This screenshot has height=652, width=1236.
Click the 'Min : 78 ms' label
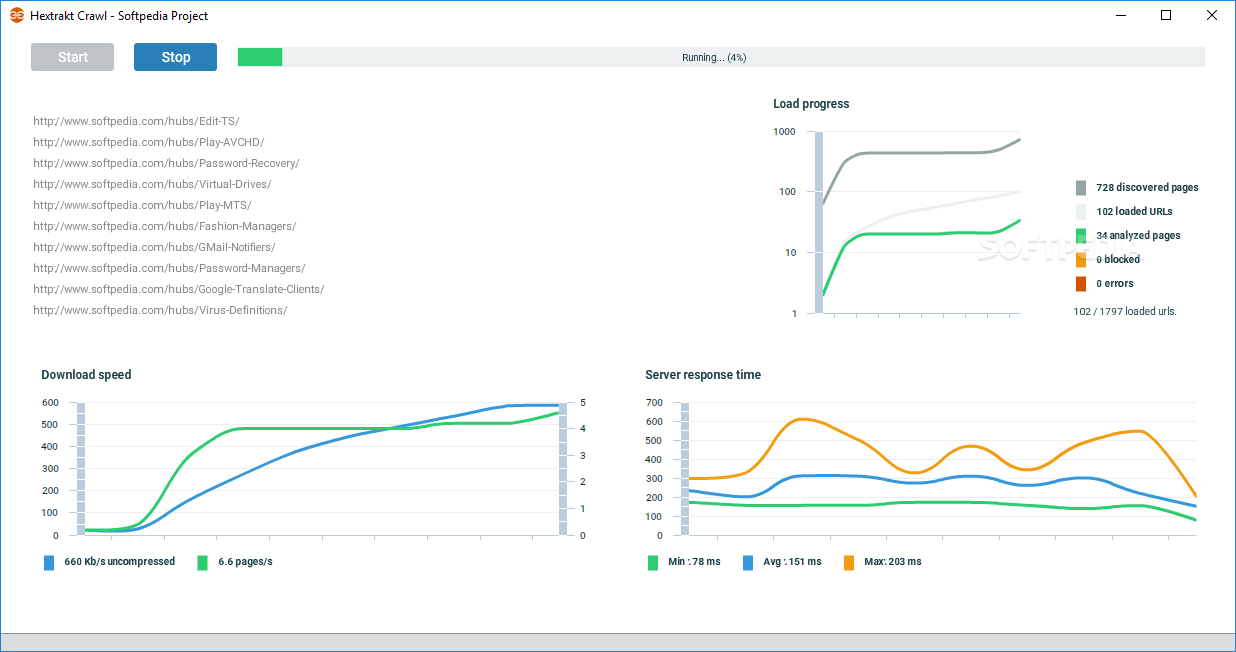[x=694, y=562]
